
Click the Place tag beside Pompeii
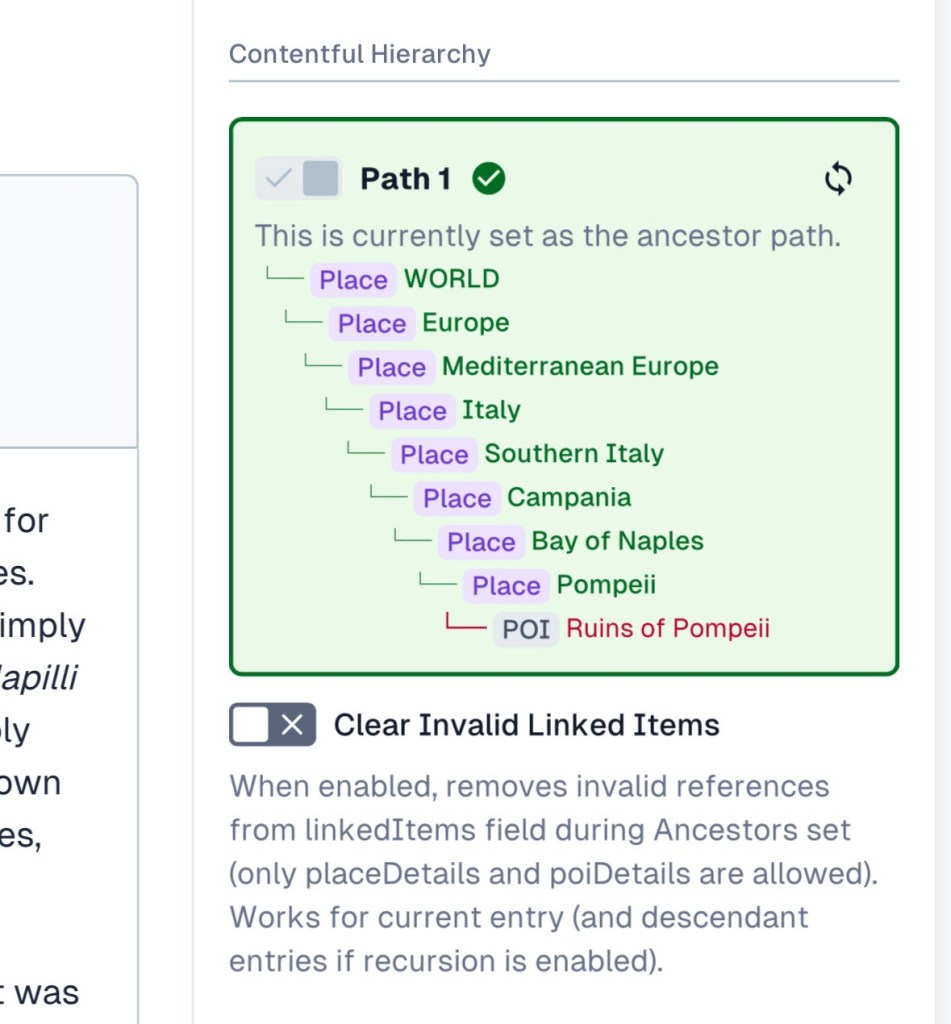(506, 586)
